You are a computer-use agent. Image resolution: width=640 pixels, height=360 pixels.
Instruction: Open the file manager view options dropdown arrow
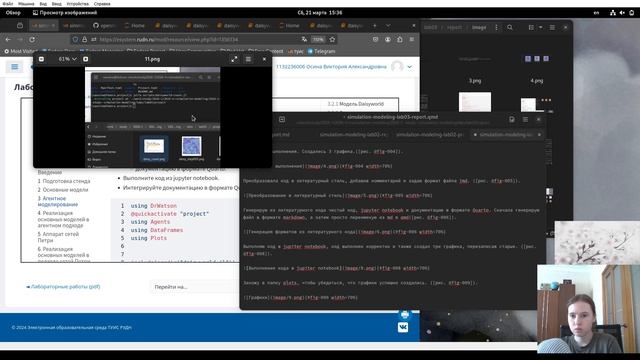pyautogui.click(x=540, y=27)
